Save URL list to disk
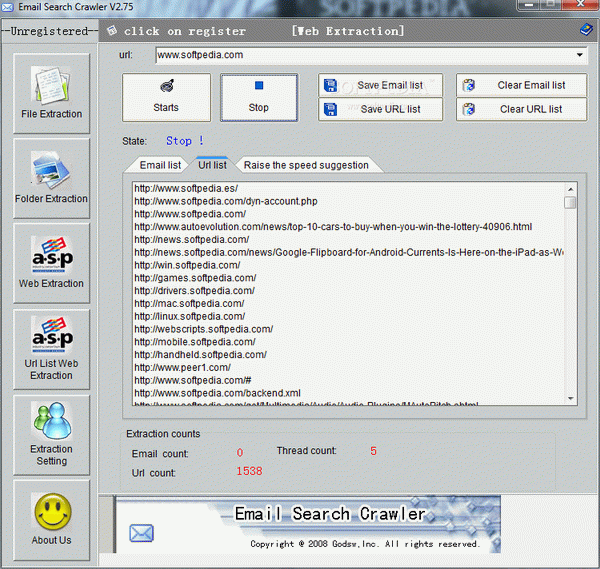 (380, 109)
